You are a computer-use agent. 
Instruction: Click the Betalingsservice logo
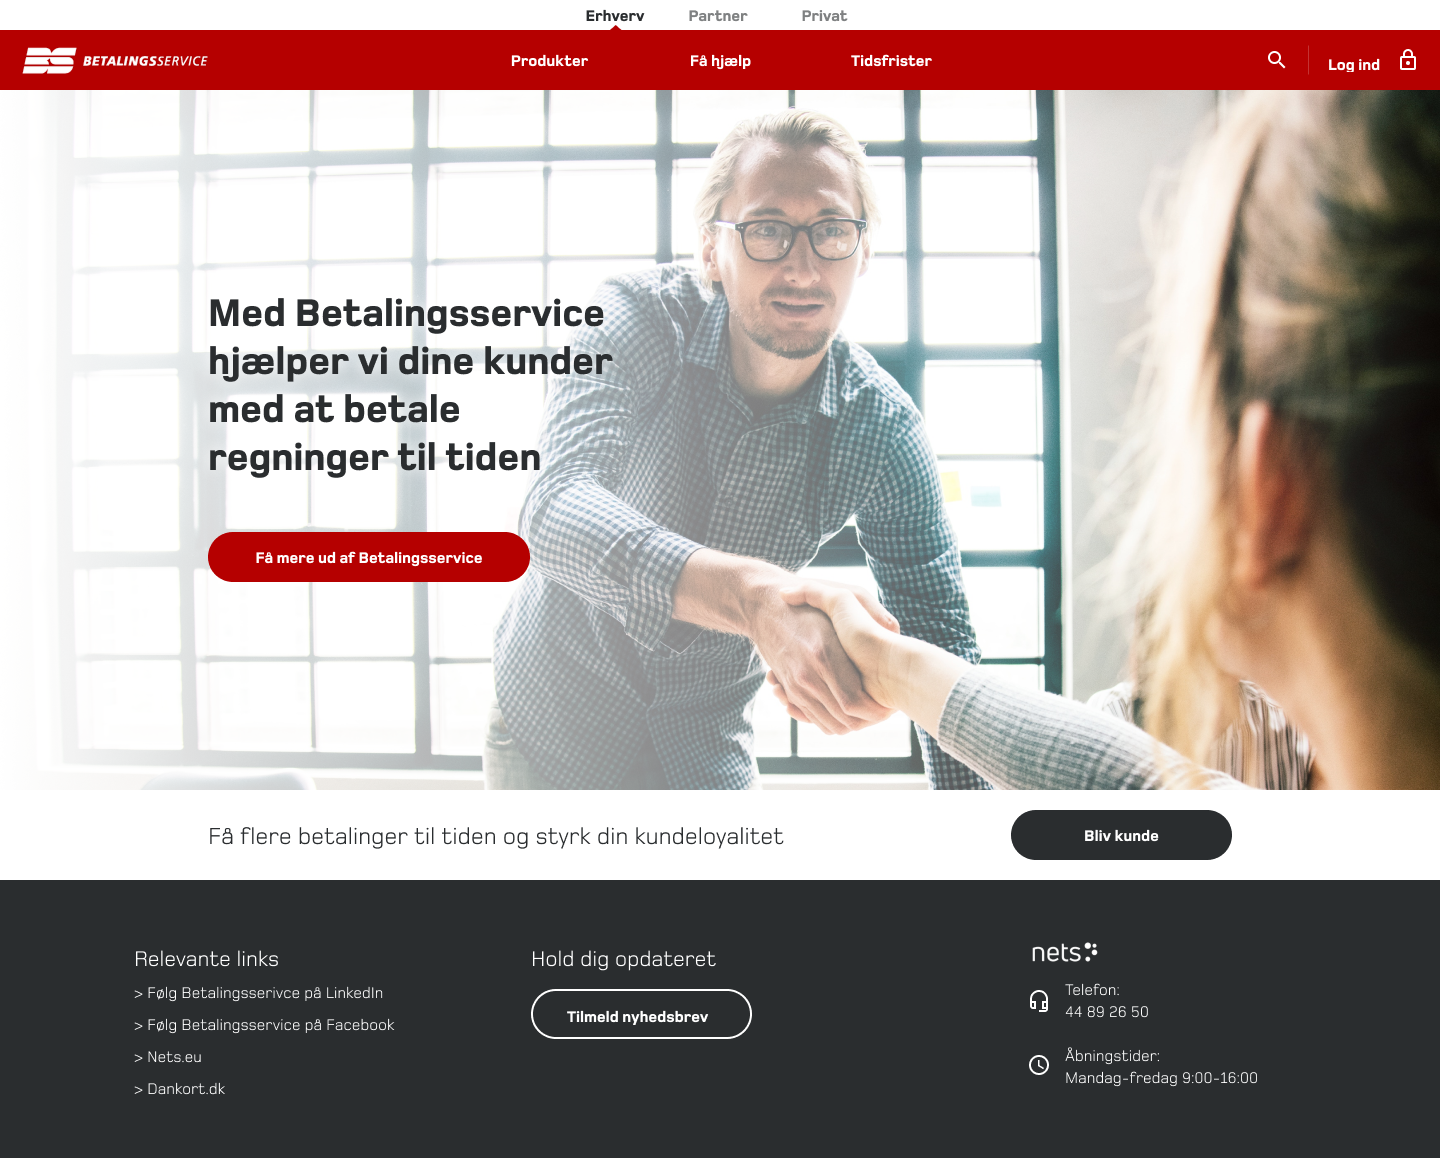pyautogui.click(x=116, y=61)
